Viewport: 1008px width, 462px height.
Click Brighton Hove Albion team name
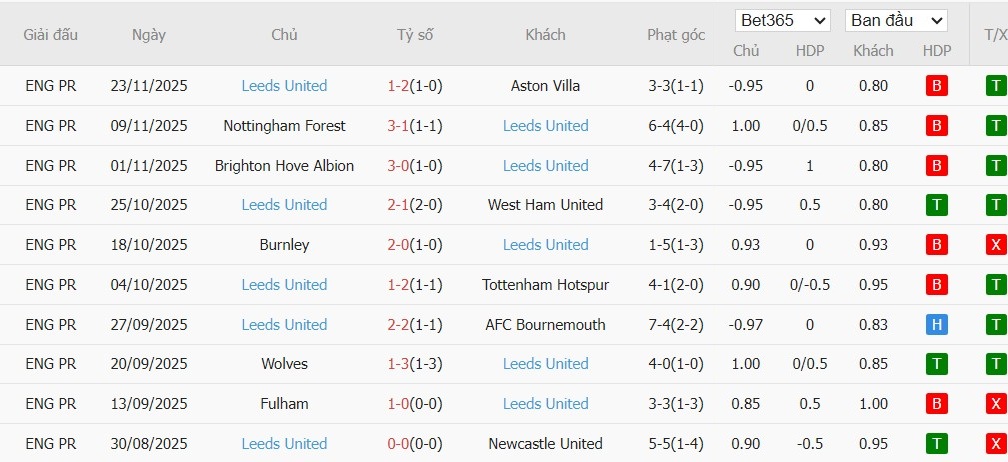pos(284,166)
